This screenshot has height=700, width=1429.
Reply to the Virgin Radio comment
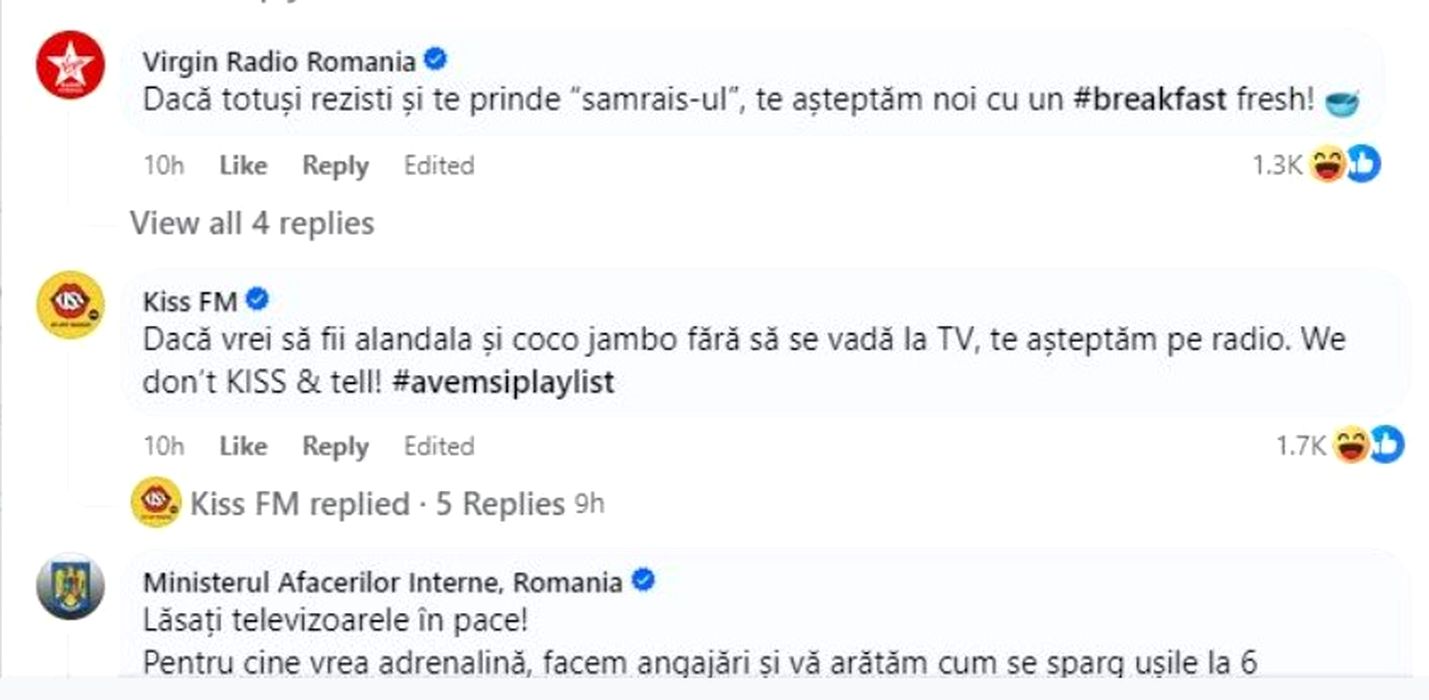[335, 165]
